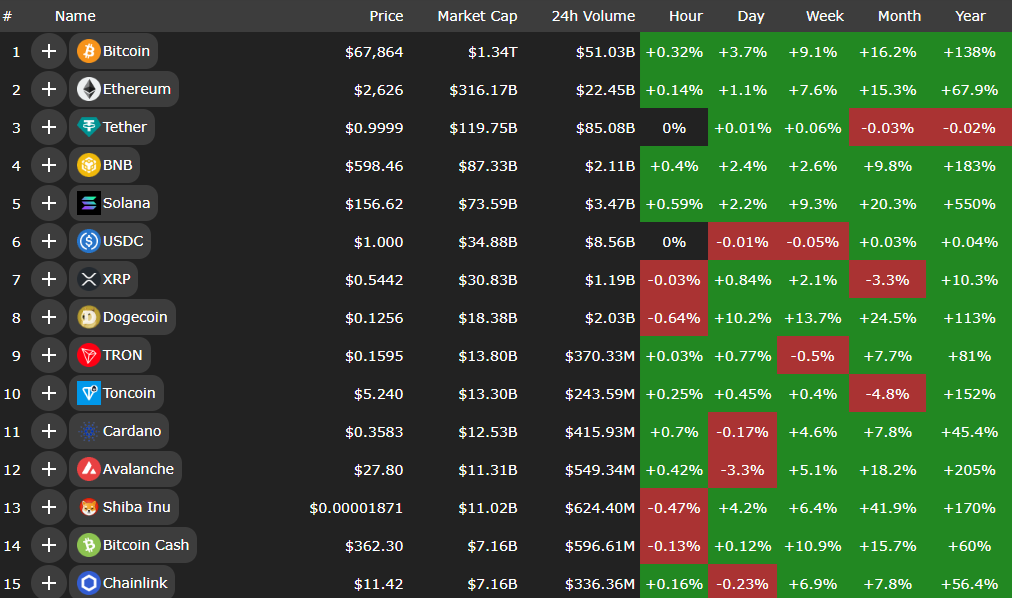Click Dogecoin's green +10.2% day cell
1012x598 pixels.
coord(743,318)
